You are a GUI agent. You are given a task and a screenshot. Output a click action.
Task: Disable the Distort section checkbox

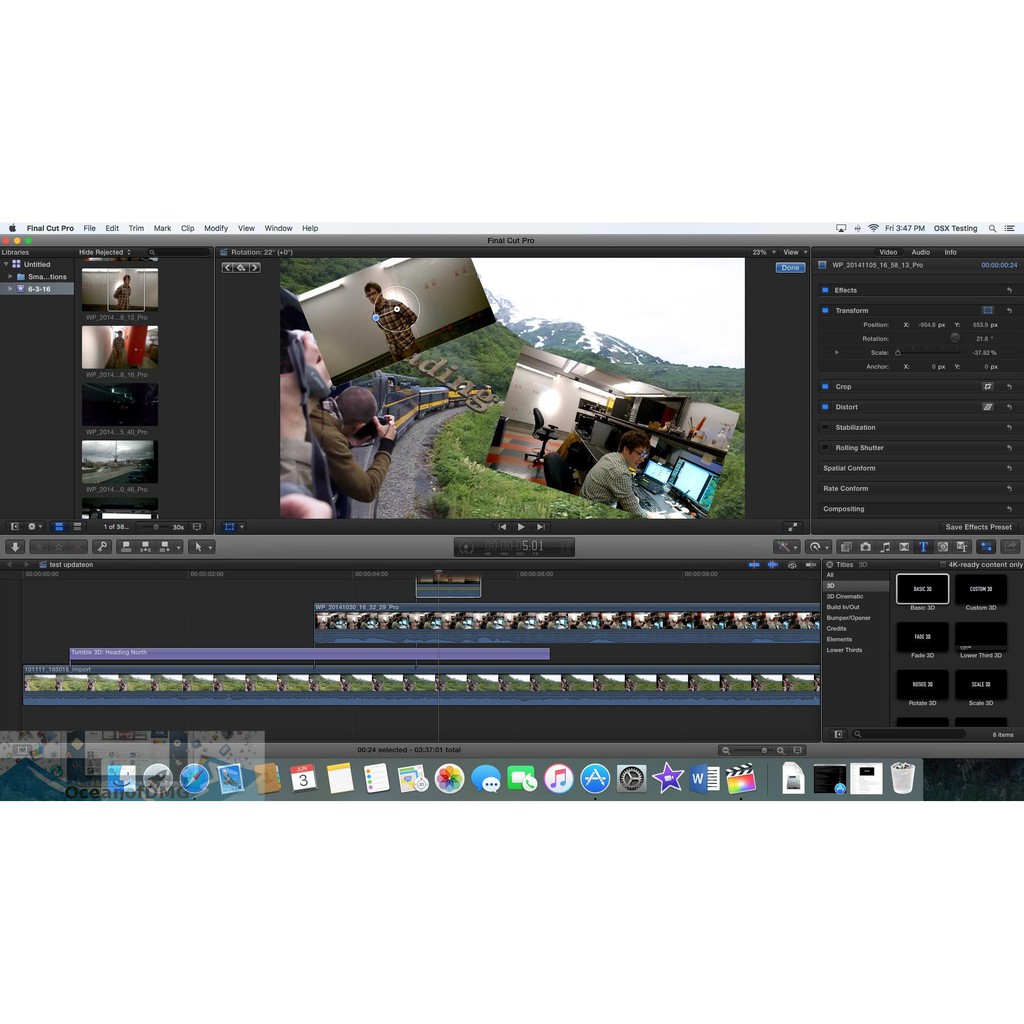(x=825, y=407)
